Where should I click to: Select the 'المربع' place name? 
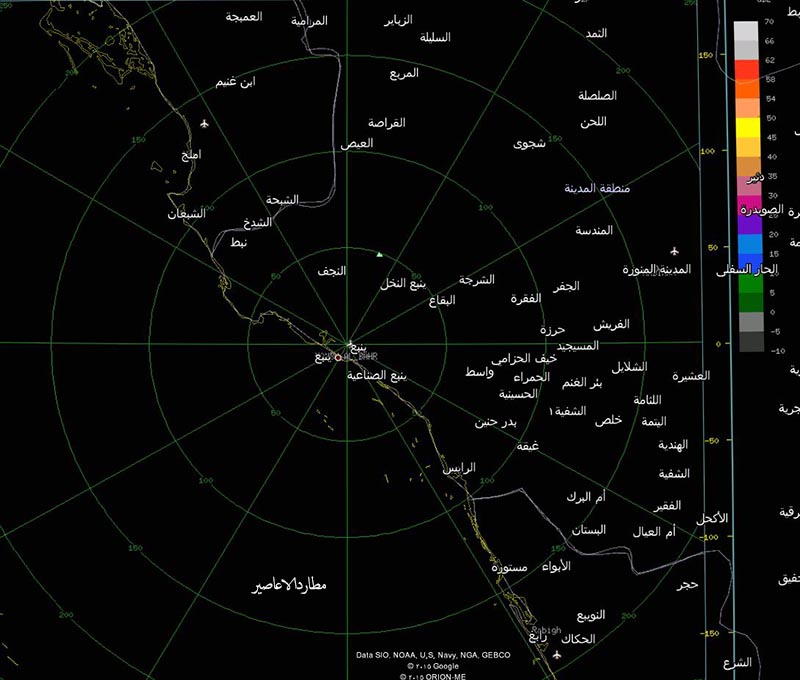(x=404, y=73)
